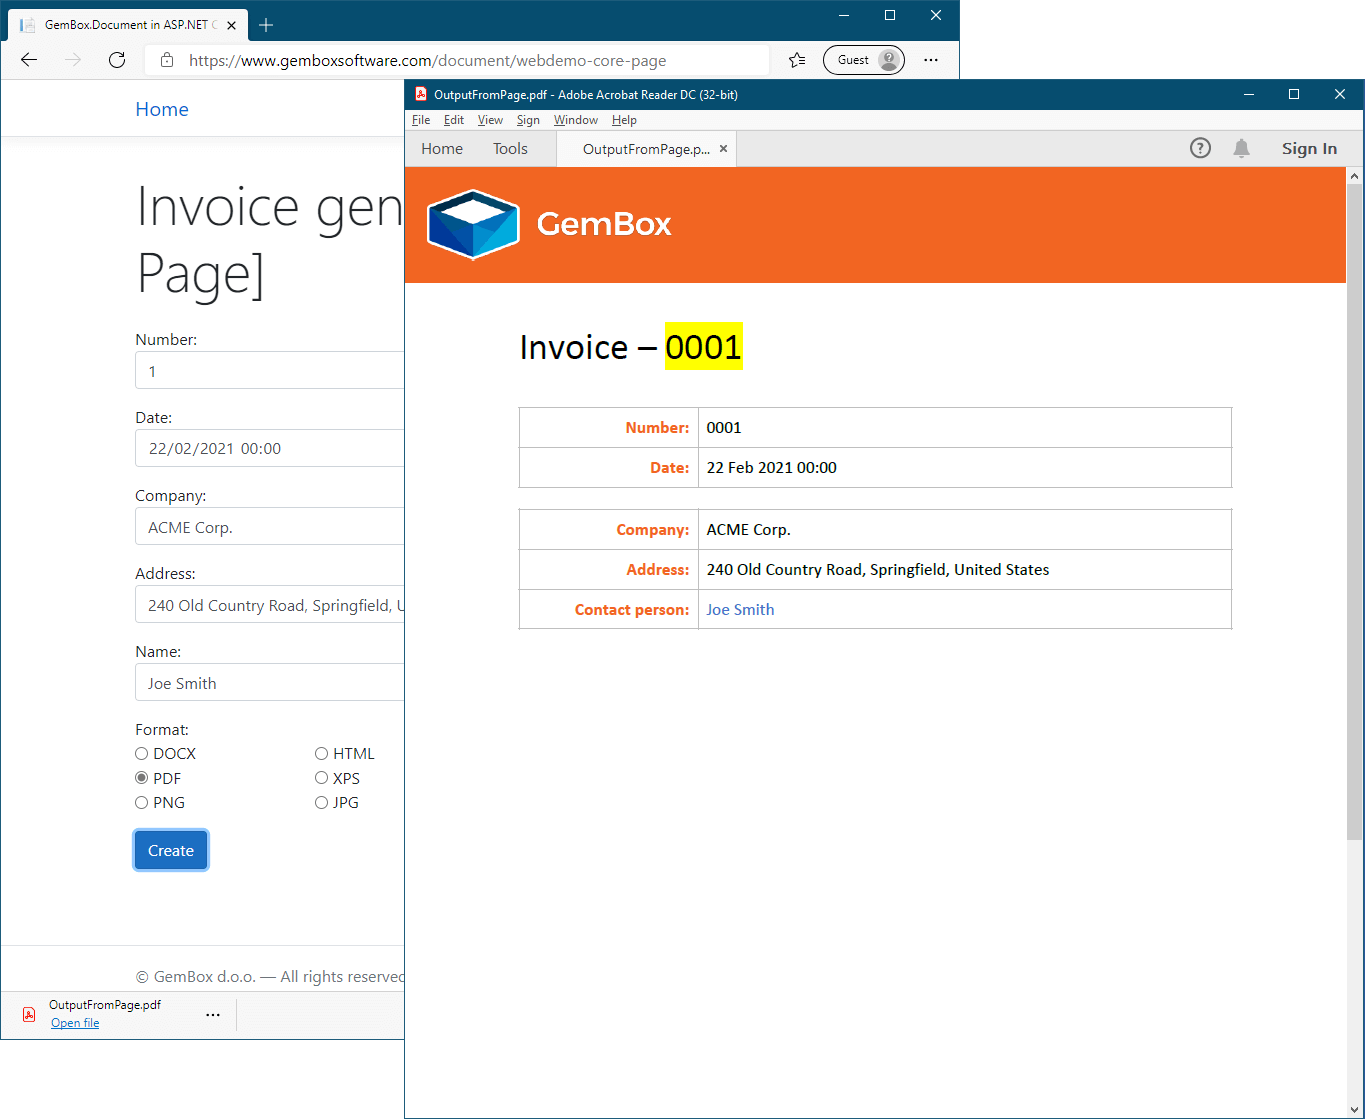This screenshot has width=1365, height=1119.
Task: Select the PNG format radio button
Action: click(x=142, y=803)
